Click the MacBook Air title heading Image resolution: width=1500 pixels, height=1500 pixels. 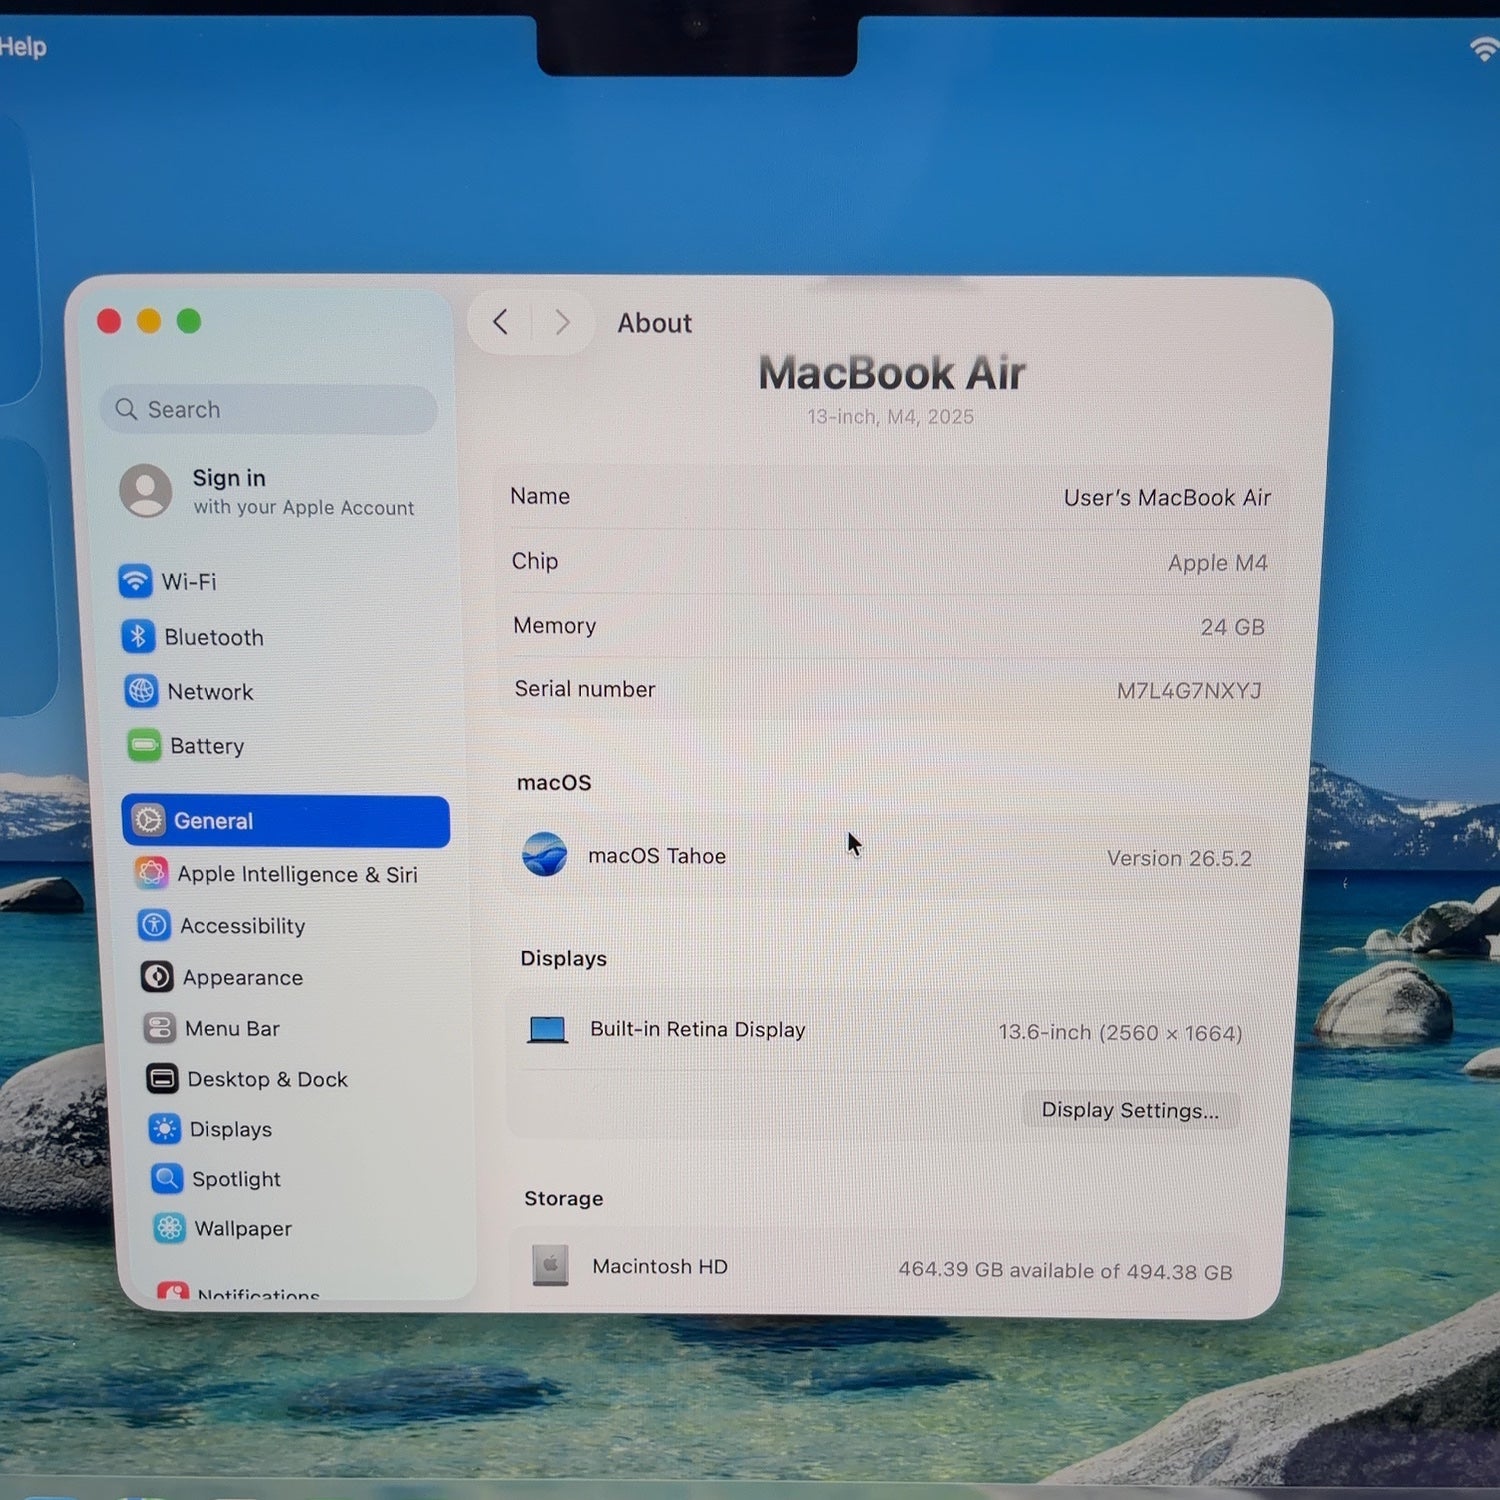coord(892,373)
